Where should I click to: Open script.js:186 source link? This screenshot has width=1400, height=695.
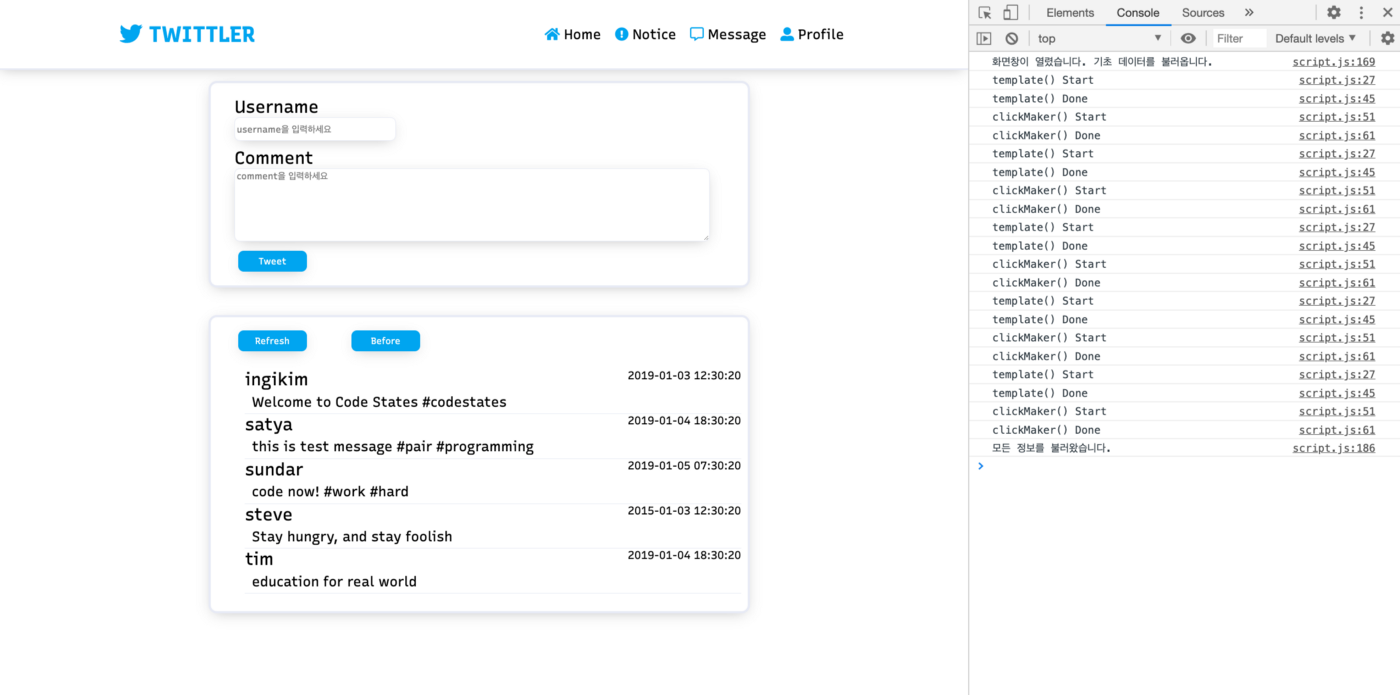[x=1334, y=448]
